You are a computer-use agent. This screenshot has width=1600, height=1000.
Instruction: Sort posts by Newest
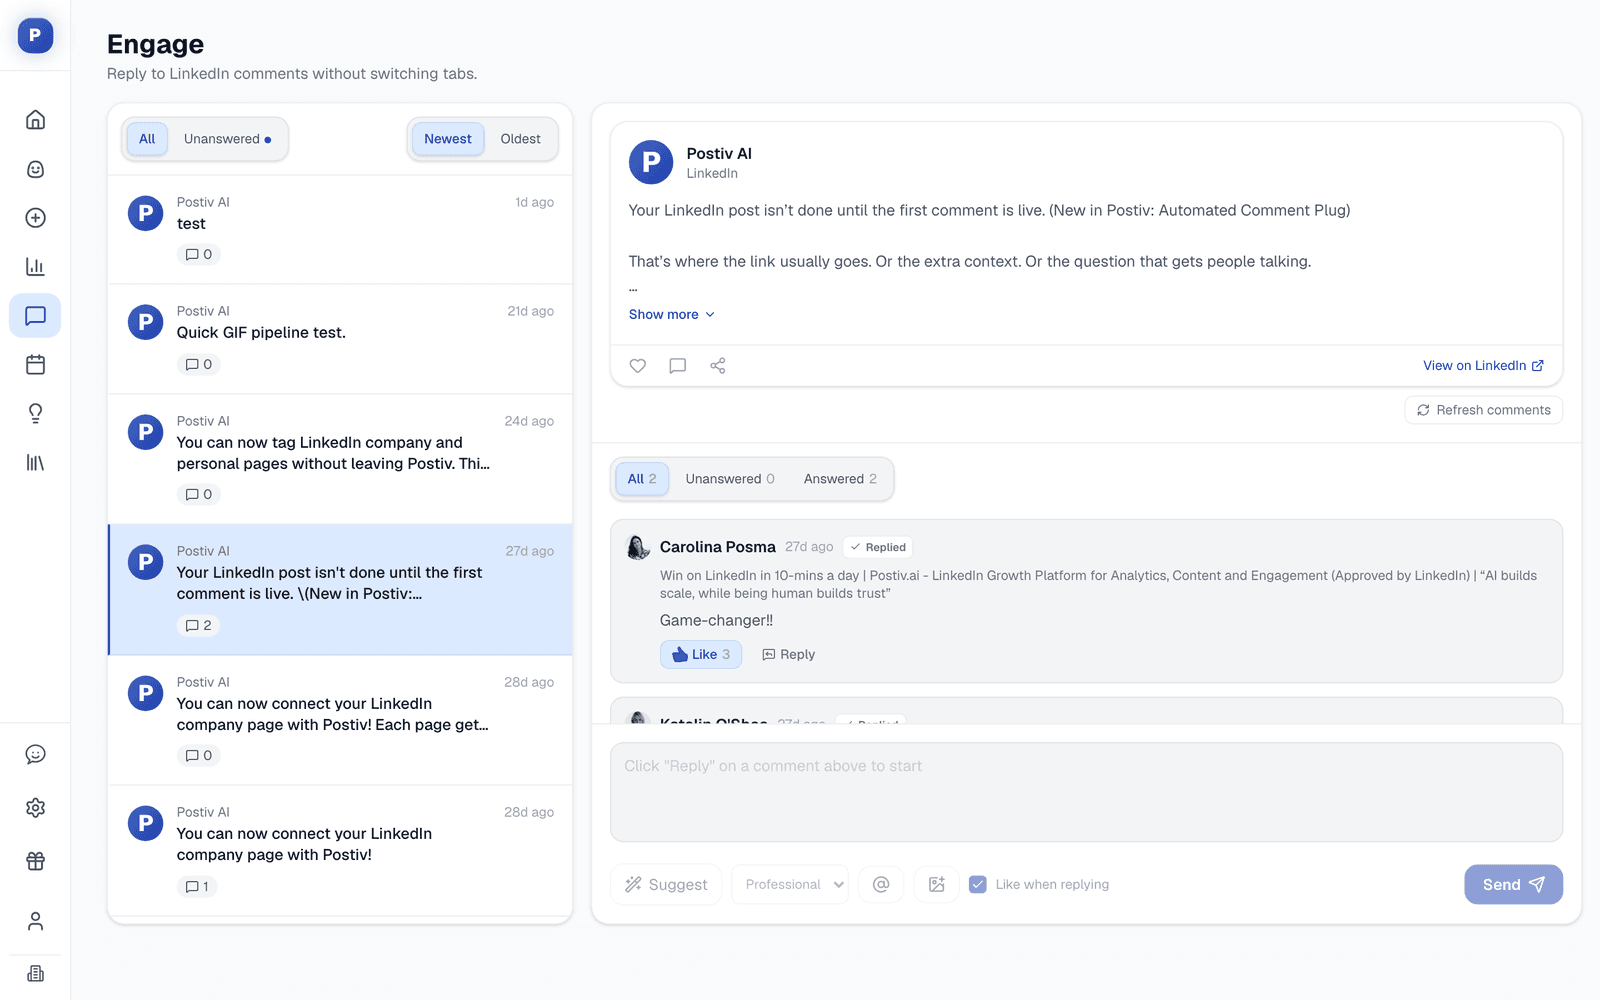tap(448, 139)
